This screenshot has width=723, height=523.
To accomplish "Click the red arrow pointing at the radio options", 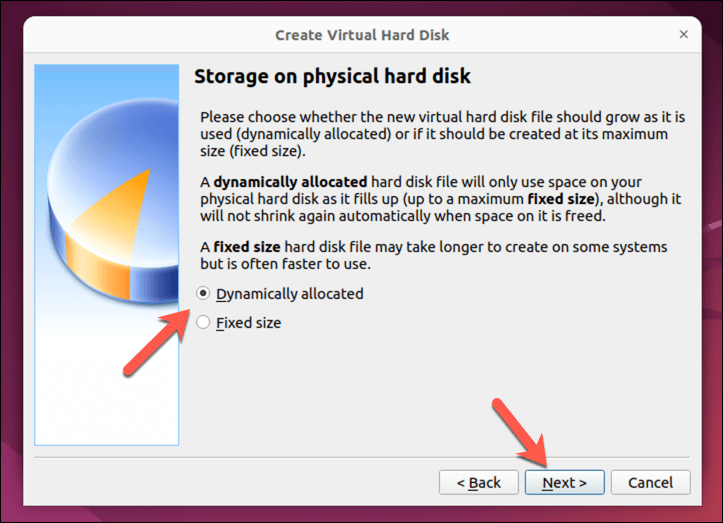I will [156, 340].
